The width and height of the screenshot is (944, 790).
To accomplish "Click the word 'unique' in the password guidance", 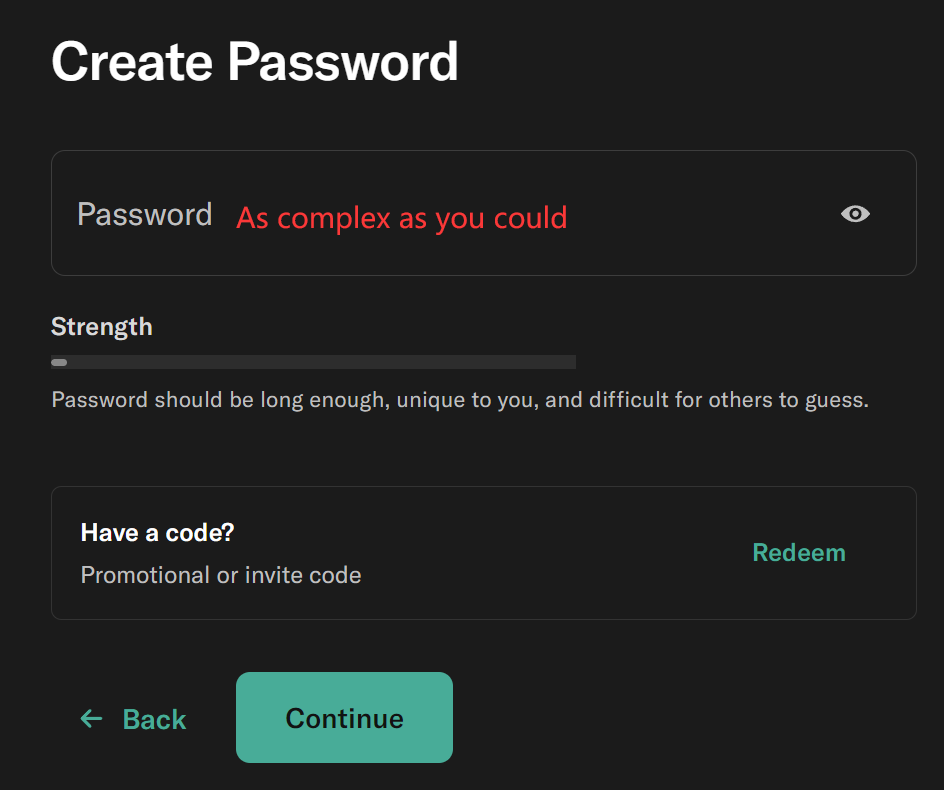I will (431, 400).
